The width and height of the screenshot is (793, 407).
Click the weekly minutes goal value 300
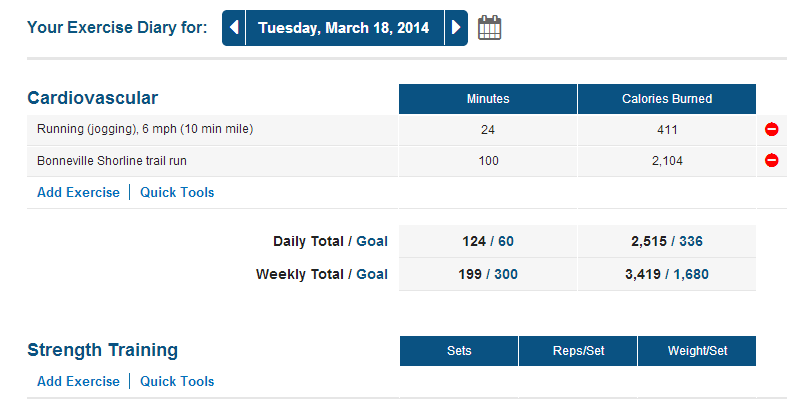505,274
